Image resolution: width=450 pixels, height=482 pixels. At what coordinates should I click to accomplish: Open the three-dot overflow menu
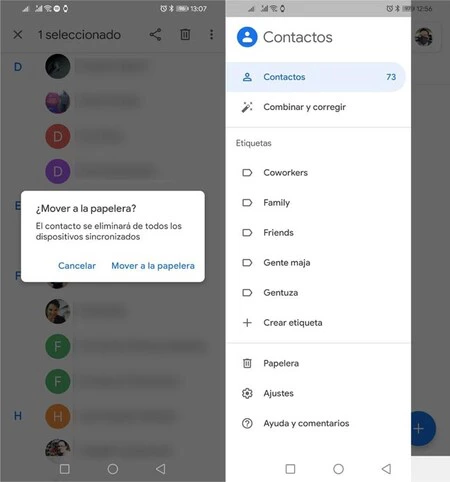click(211, 35)
